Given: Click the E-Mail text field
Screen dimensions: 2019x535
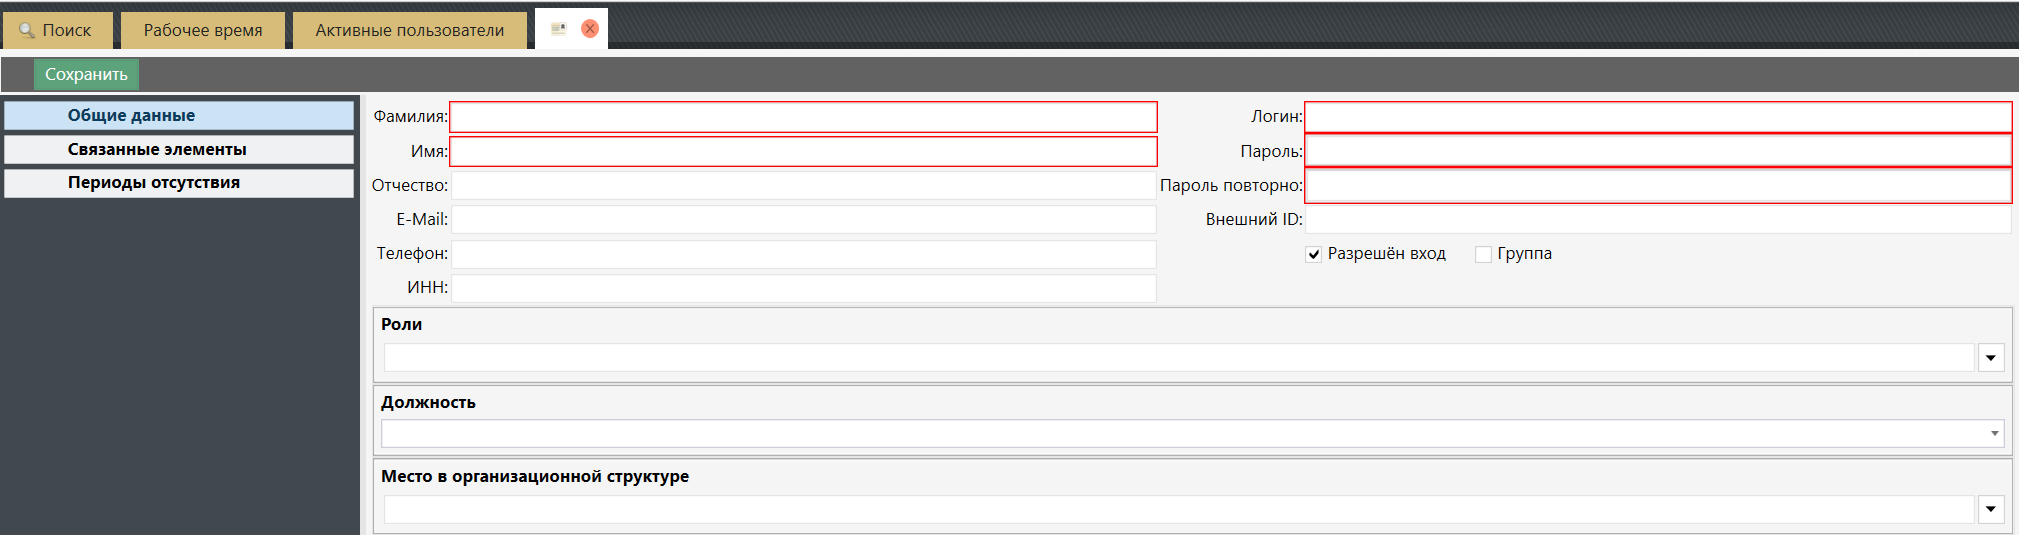Looking at the screenshot, I should [x=803, y=220].
